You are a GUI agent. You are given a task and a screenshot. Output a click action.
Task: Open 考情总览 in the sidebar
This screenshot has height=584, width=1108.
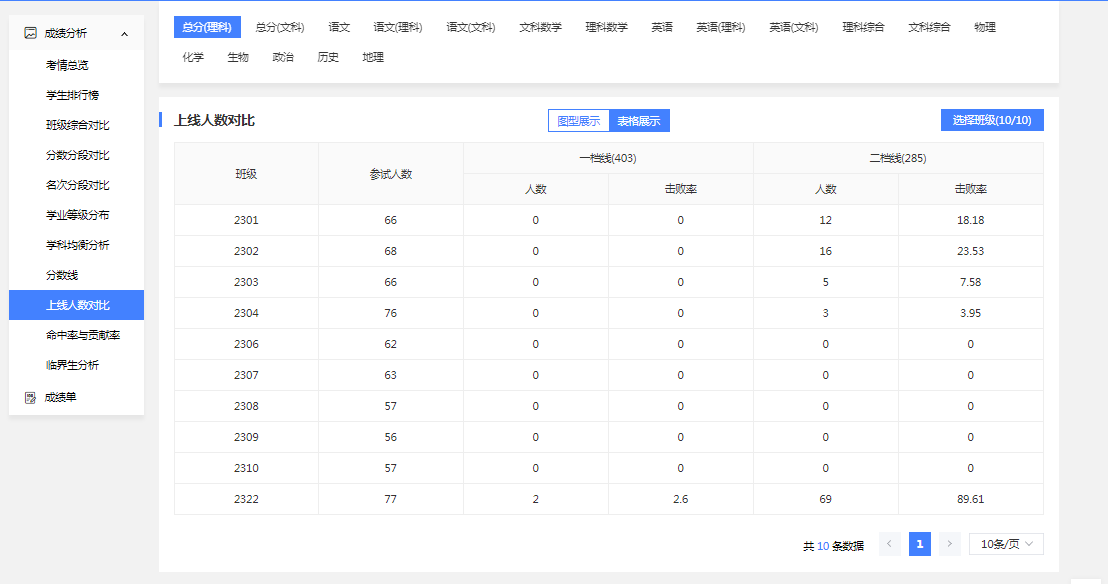[x=67, y=65]
